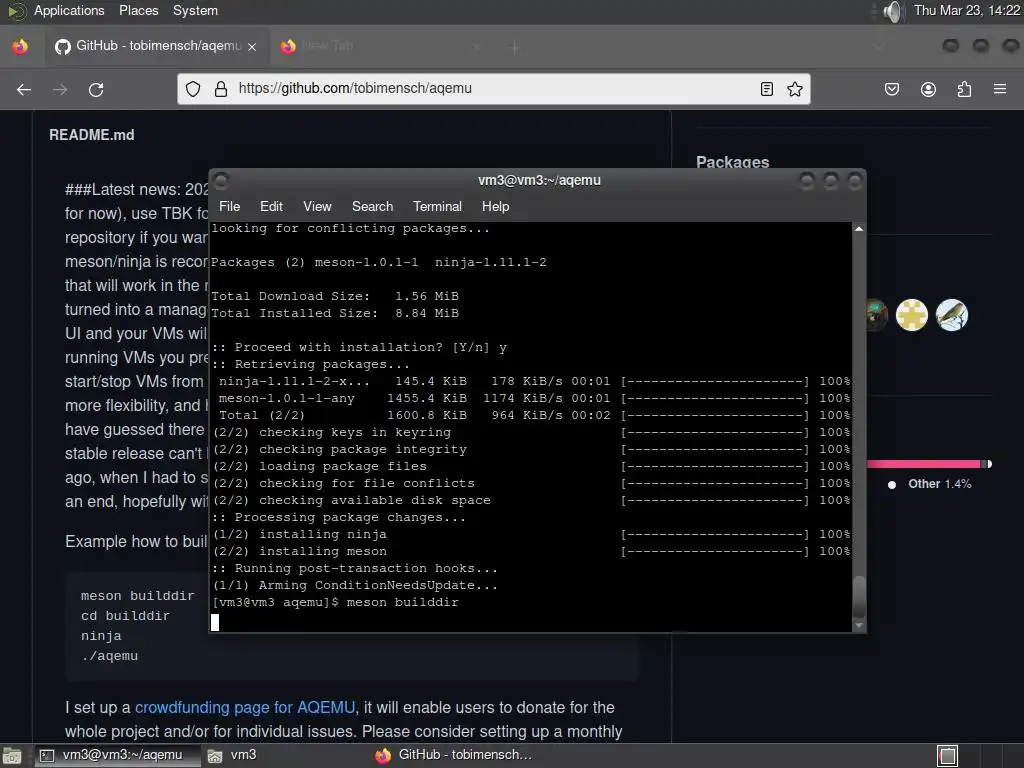Click the Other 1.4% language entry
This screenshot has width=1024, height=768.
930,484
